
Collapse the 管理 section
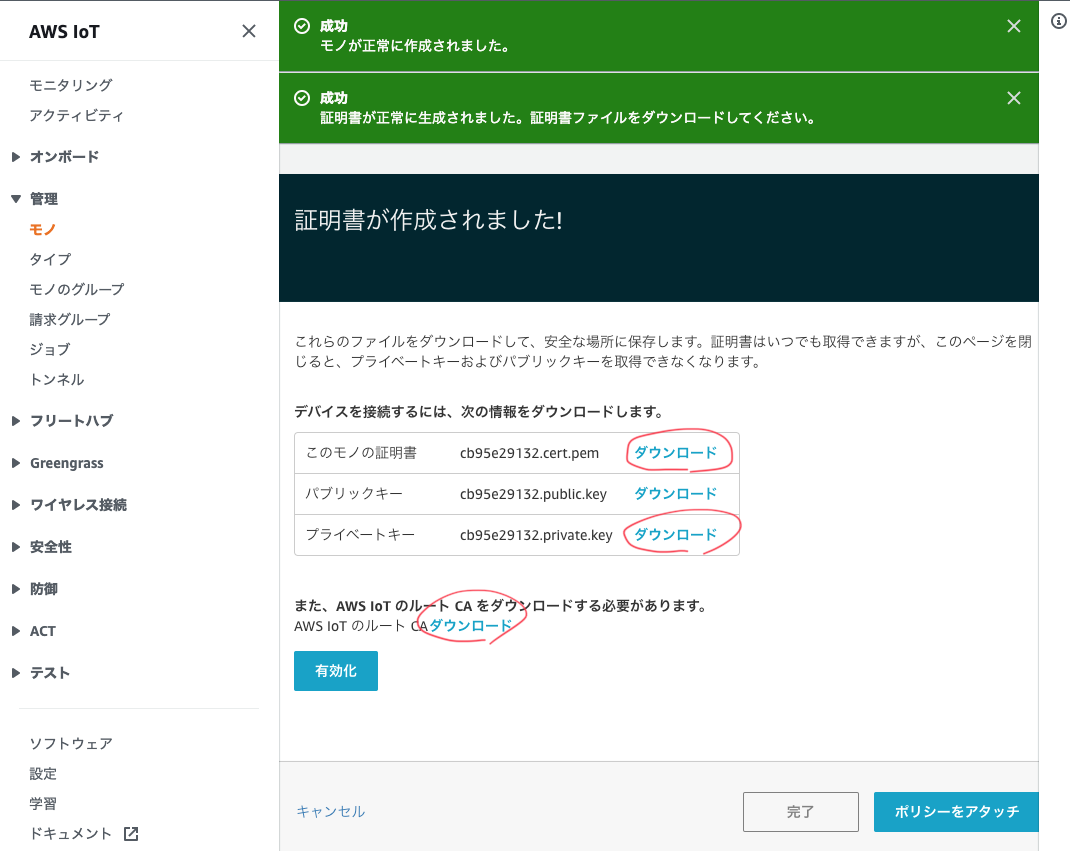(x=16, y=199)
